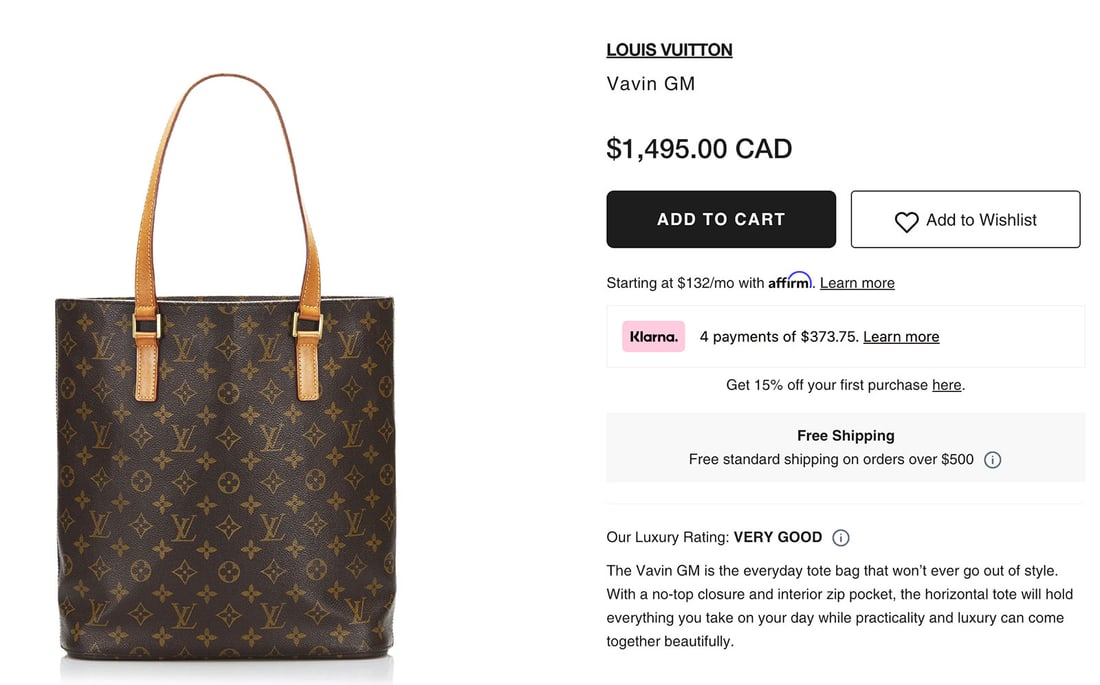Click the "Starting at $132/mo" text
The width and height of the screenshot is (1100, 685).
pos(685,282)
